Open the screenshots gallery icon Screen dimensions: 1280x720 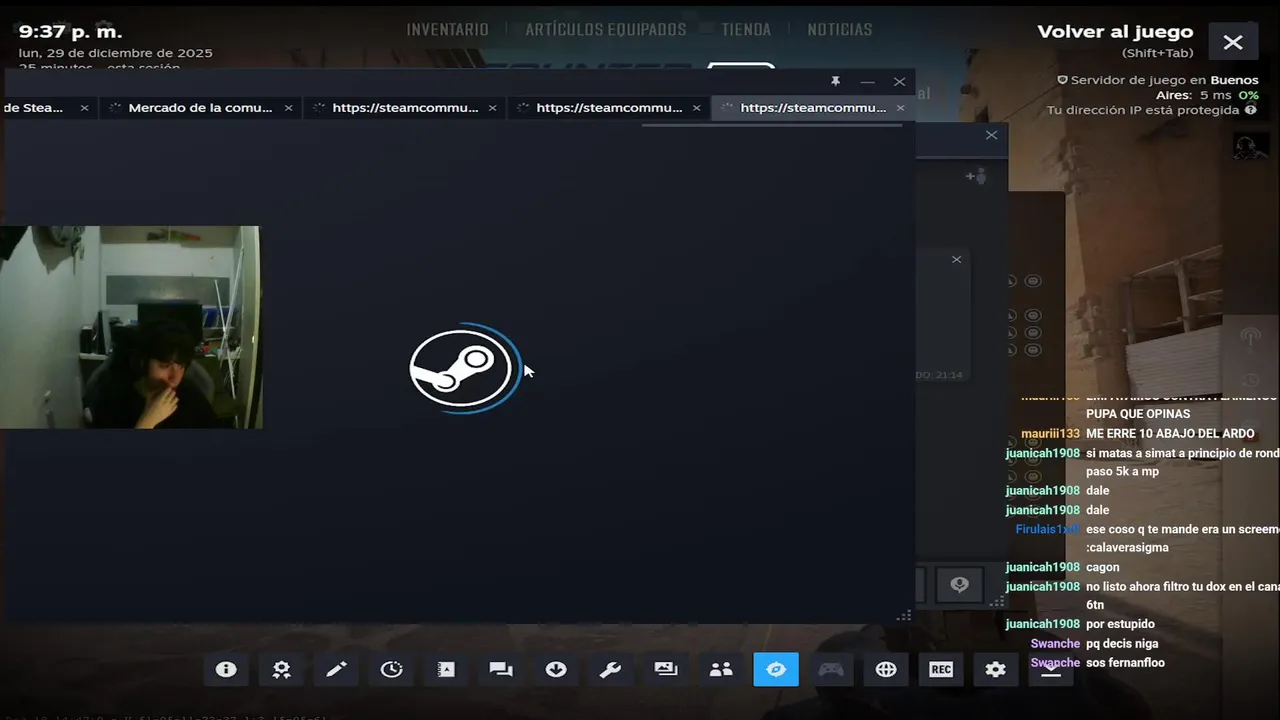click(666, 669)
